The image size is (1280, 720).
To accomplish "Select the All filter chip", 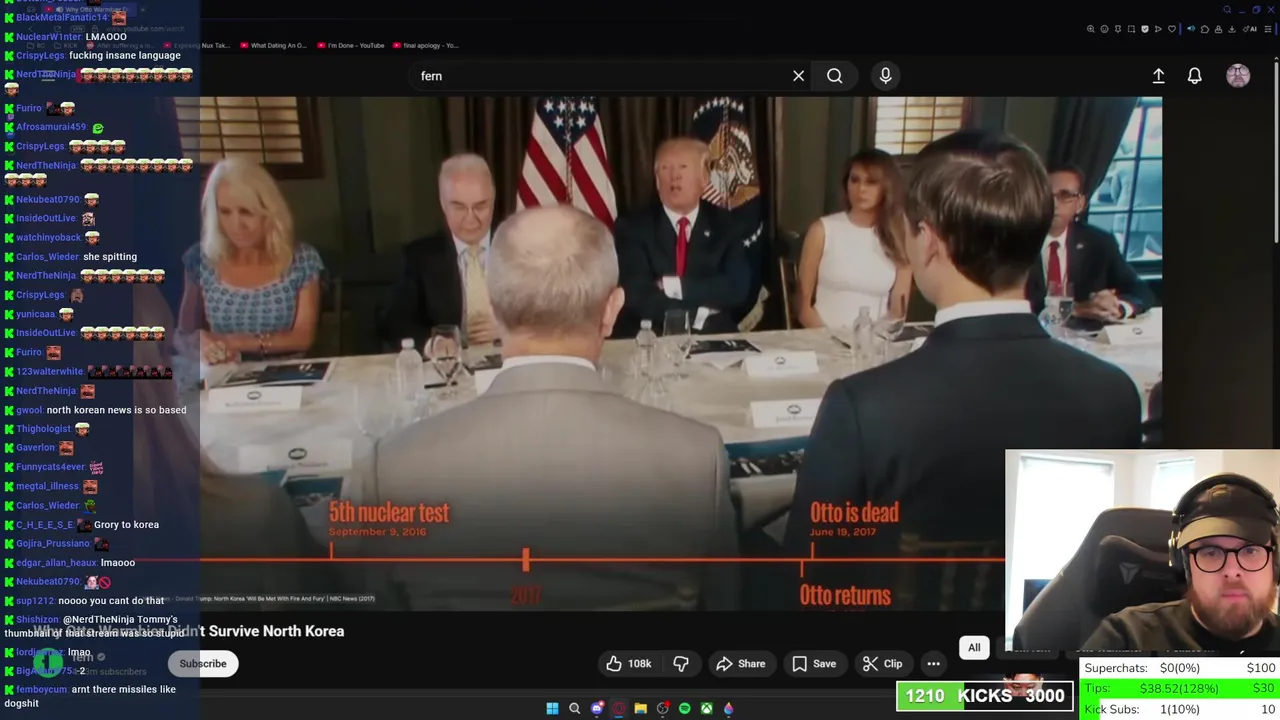I will tap(974, 648).
